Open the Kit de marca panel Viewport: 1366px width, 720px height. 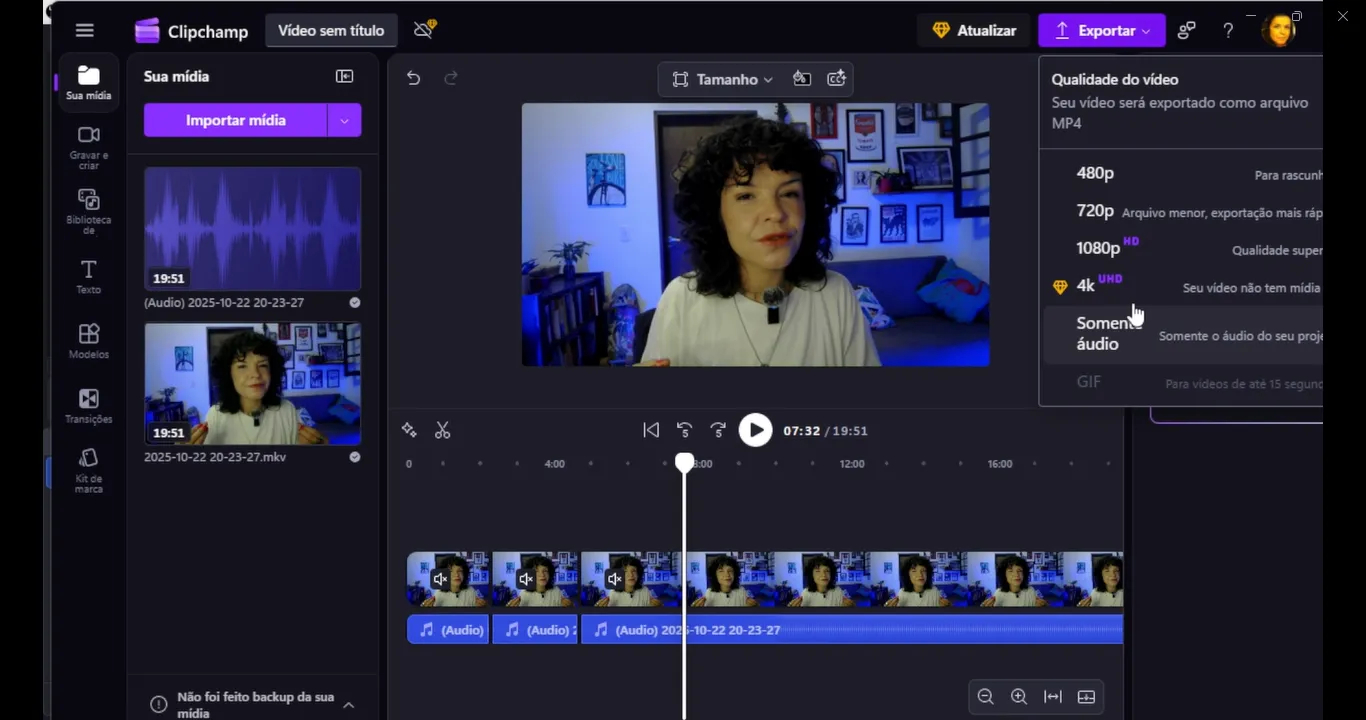(88, 470)
